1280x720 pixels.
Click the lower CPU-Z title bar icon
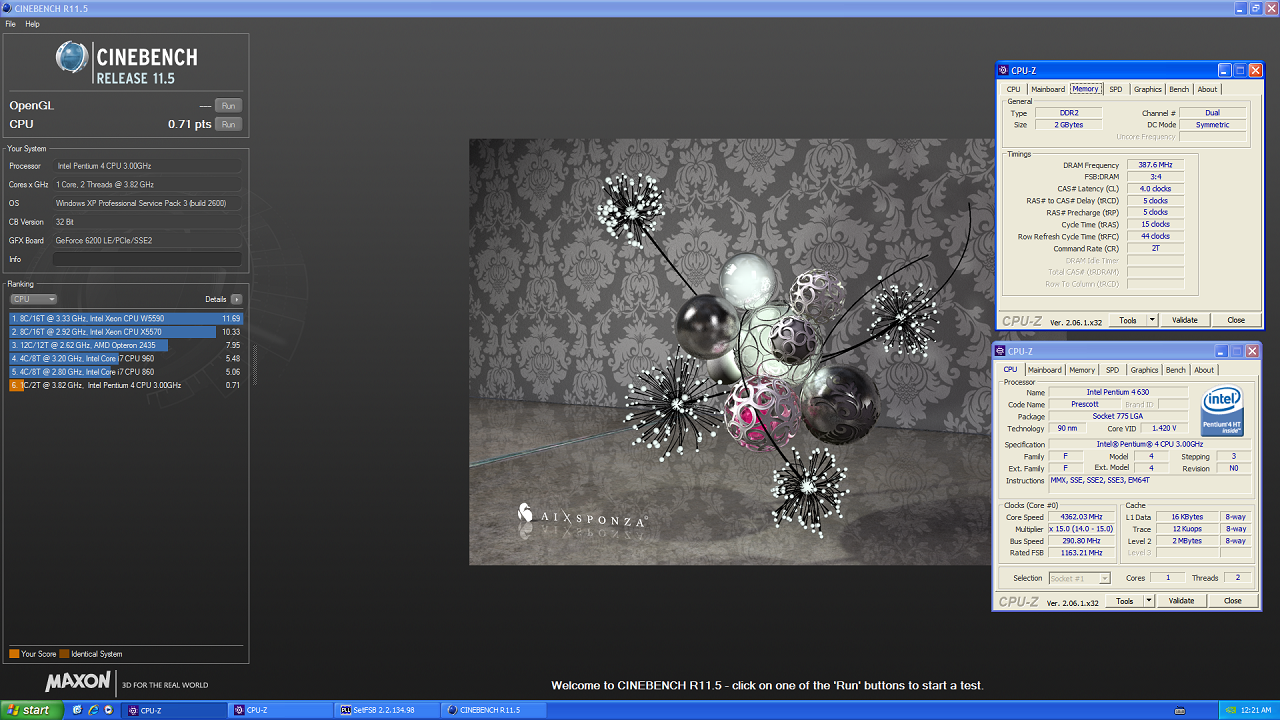pos(999,351)
